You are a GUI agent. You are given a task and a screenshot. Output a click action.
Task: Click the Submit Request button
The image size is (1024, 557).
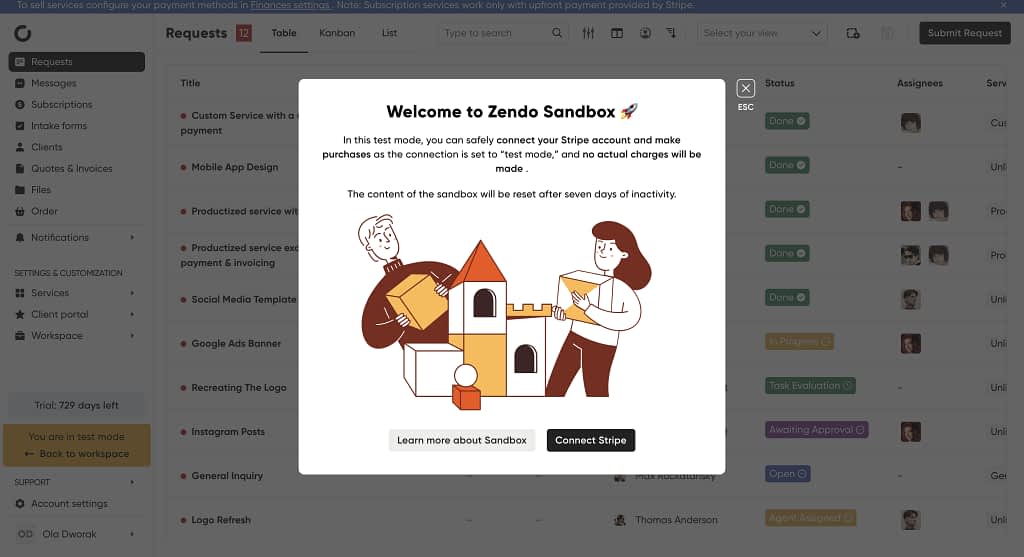click(965, 33)
